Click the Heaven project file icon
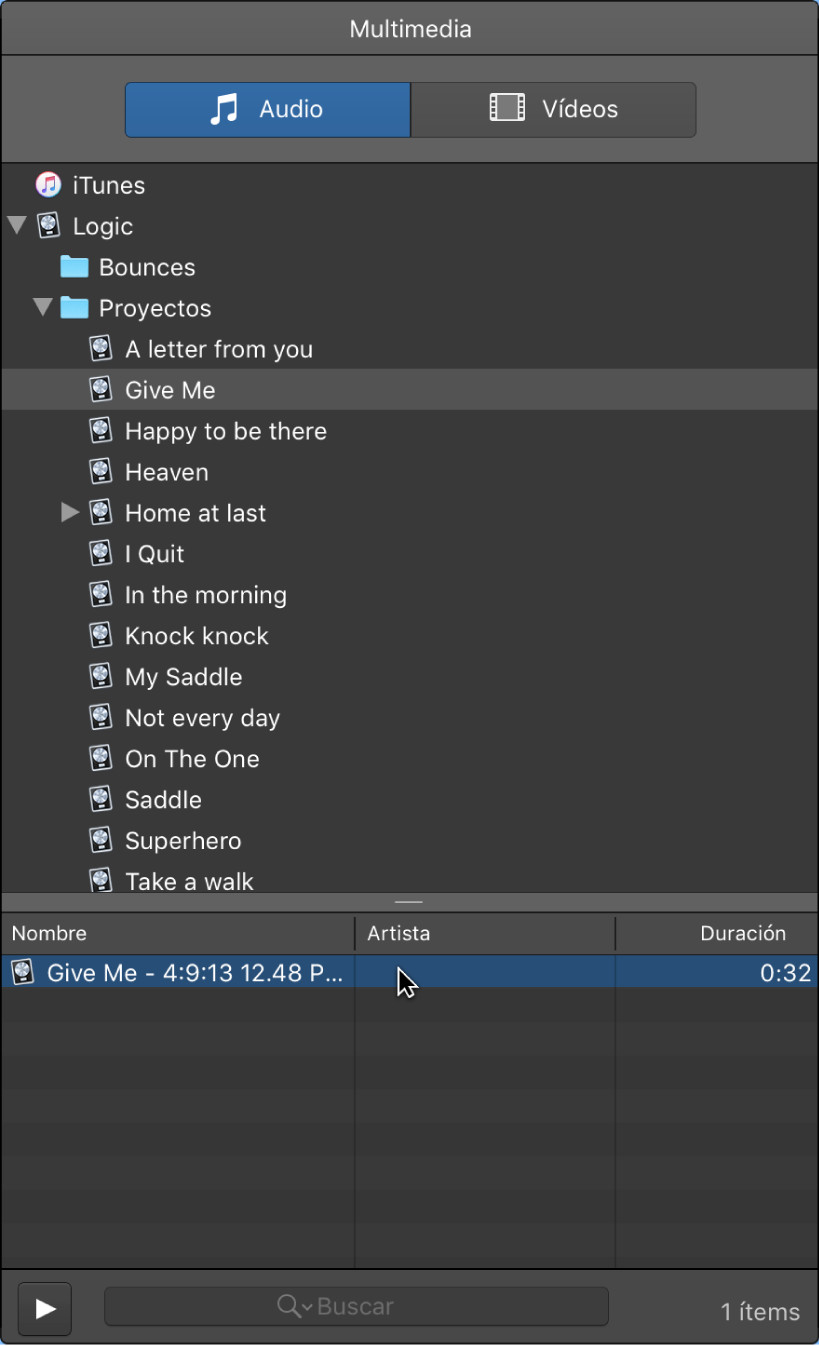The width and height of the screenshot is (819, 1346). [100, 472]
